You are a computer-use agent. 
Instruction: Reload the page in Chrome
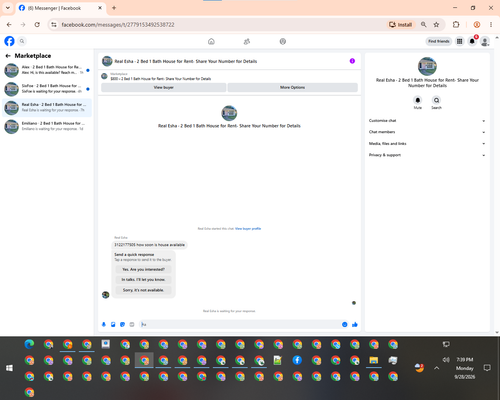point(37,25)
